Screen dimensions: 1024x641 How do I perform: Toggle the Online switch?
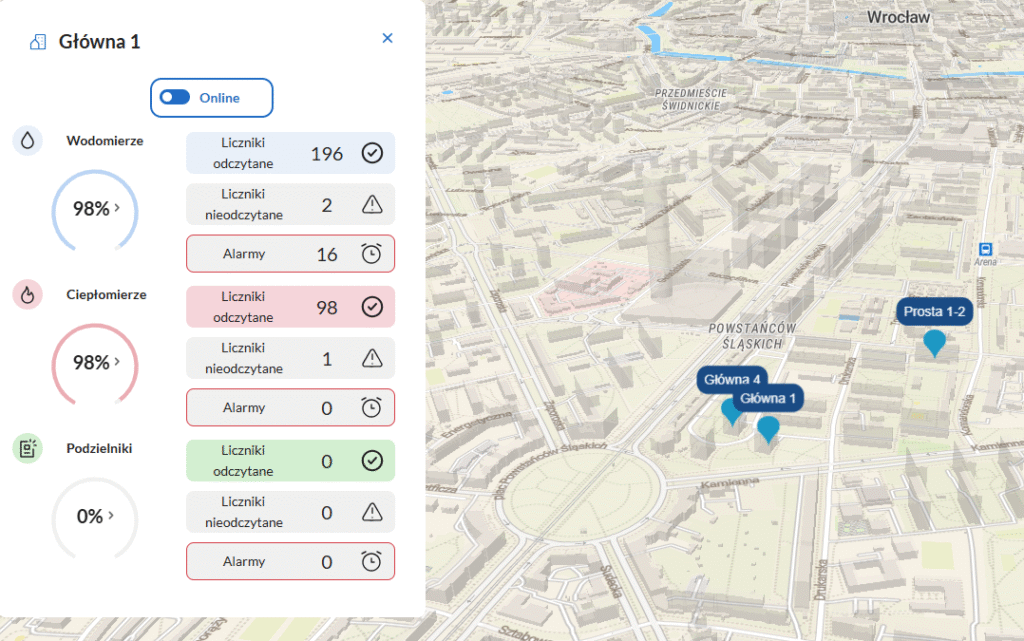175,98
